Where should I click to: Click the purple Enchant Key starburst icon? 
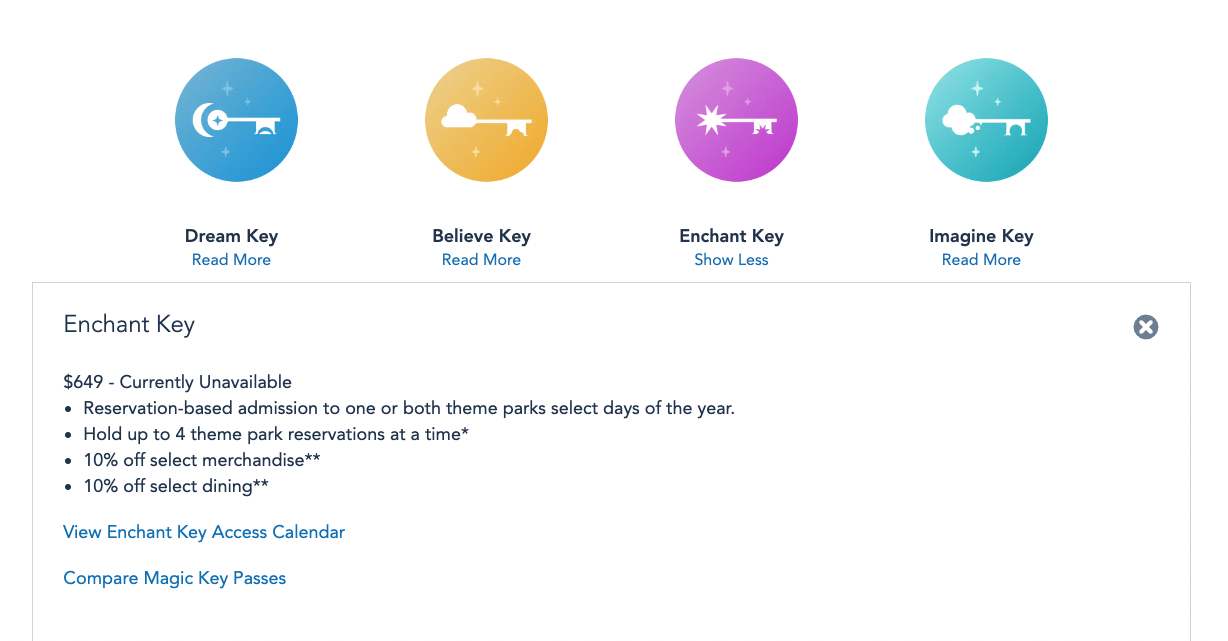[736, 121]
